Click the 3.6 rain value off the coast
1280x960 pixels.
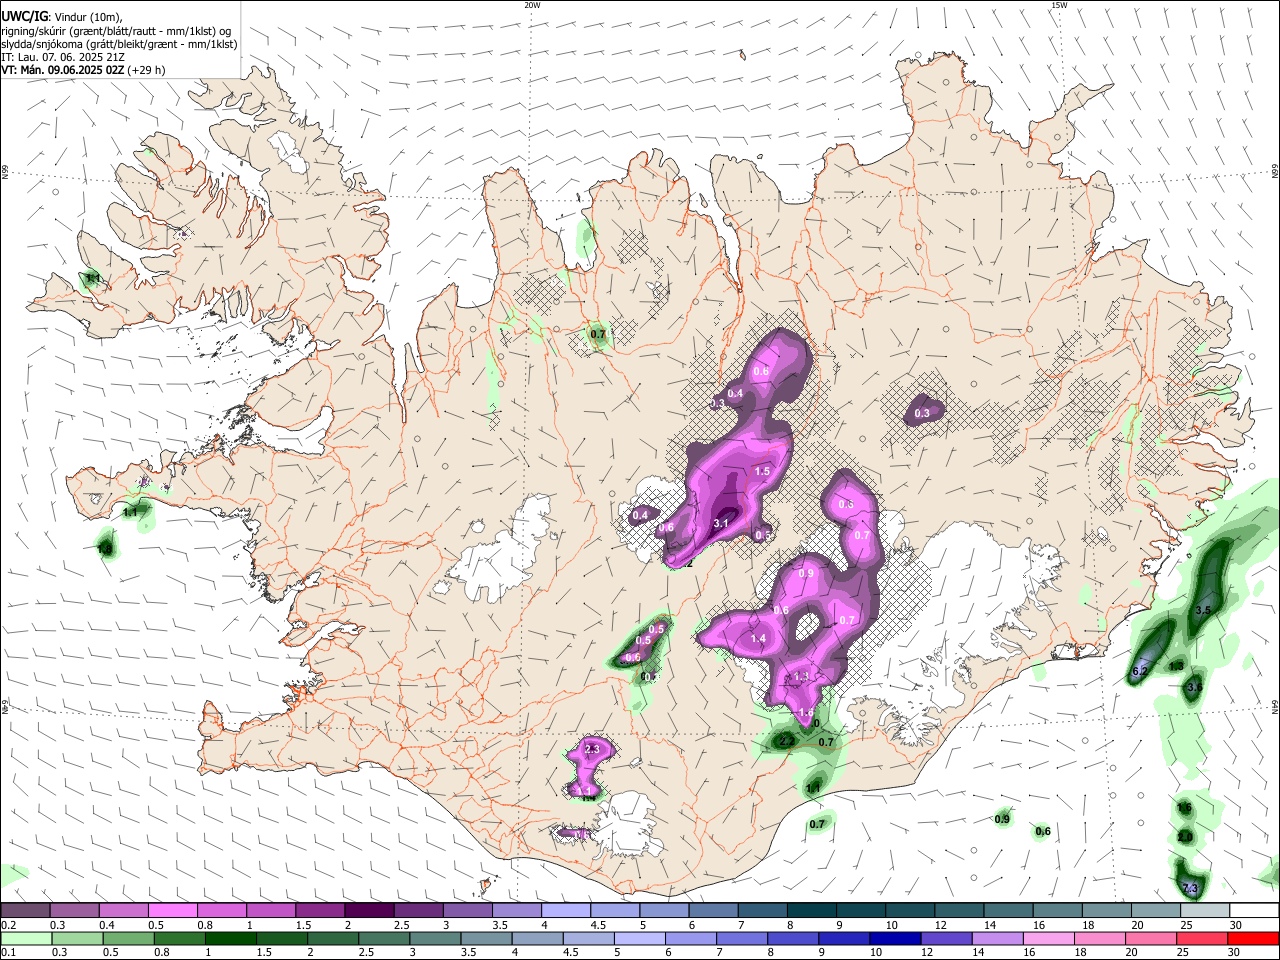click(1194, 687)
